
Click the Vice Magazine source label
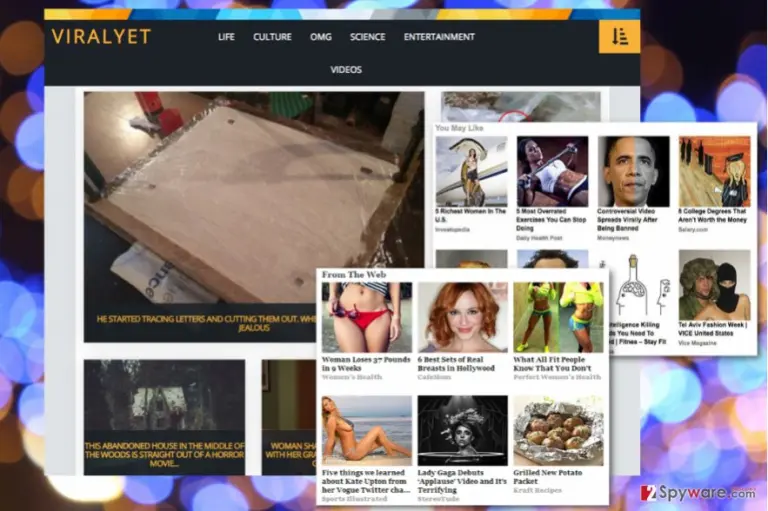[x=697, y=343]
